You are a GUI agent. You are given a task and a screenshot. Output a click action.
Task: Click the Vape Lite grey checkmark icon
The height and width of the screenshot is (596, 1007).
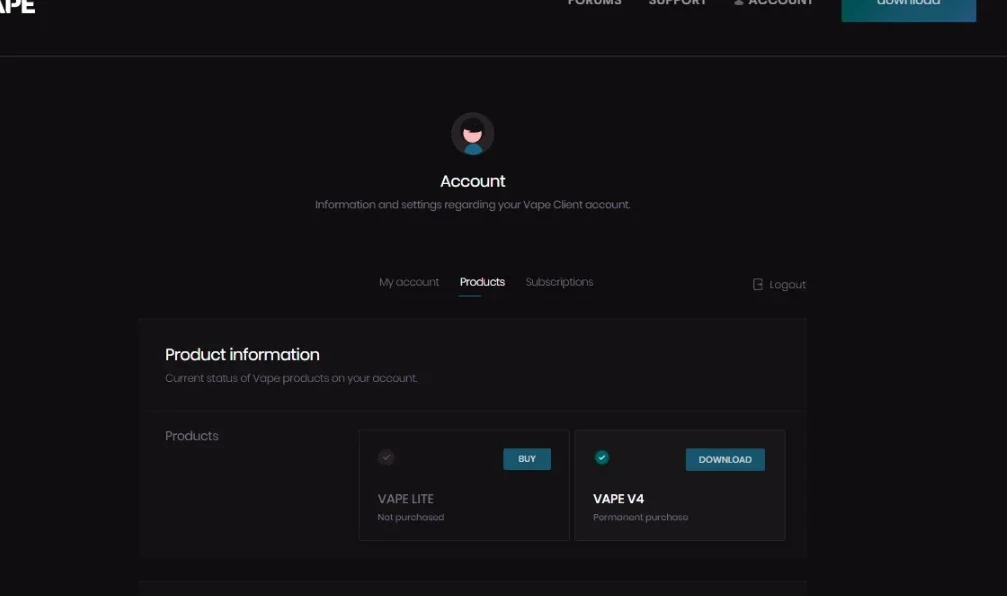click(386, 457)
